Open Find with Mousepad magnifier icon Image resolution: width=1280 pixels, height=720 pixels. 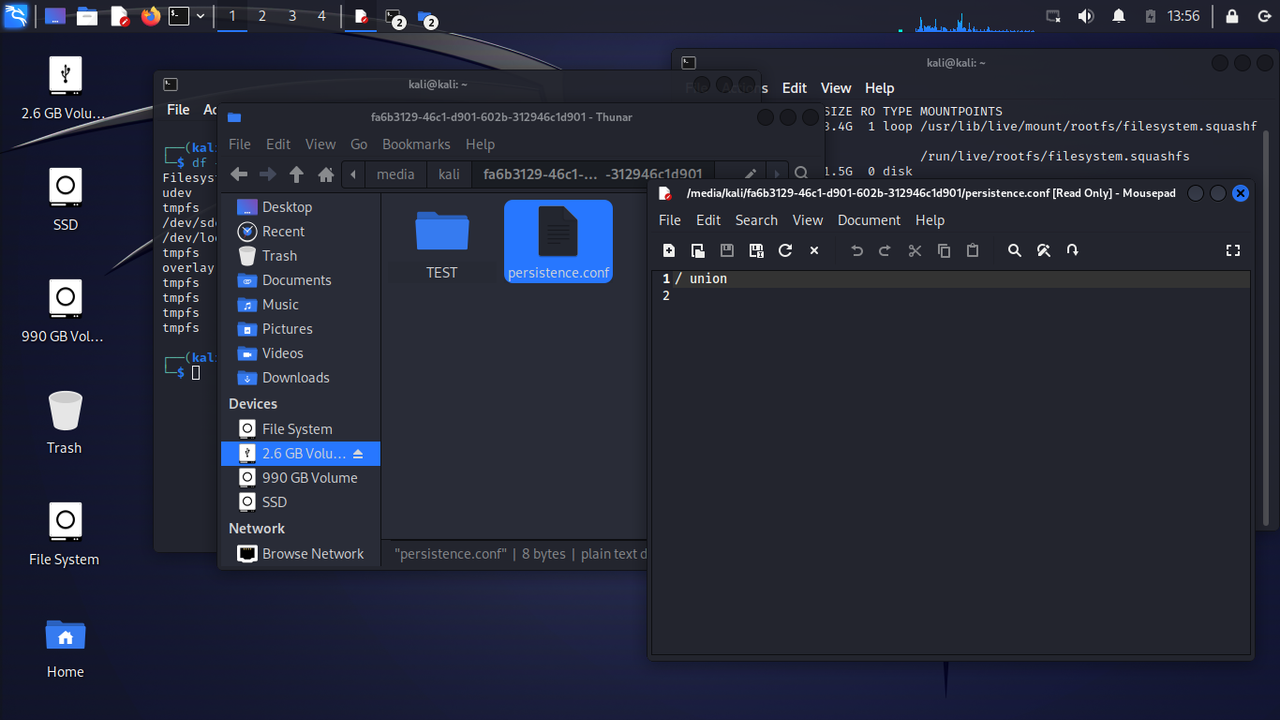pyautogui.click(x=1015, y=251)
